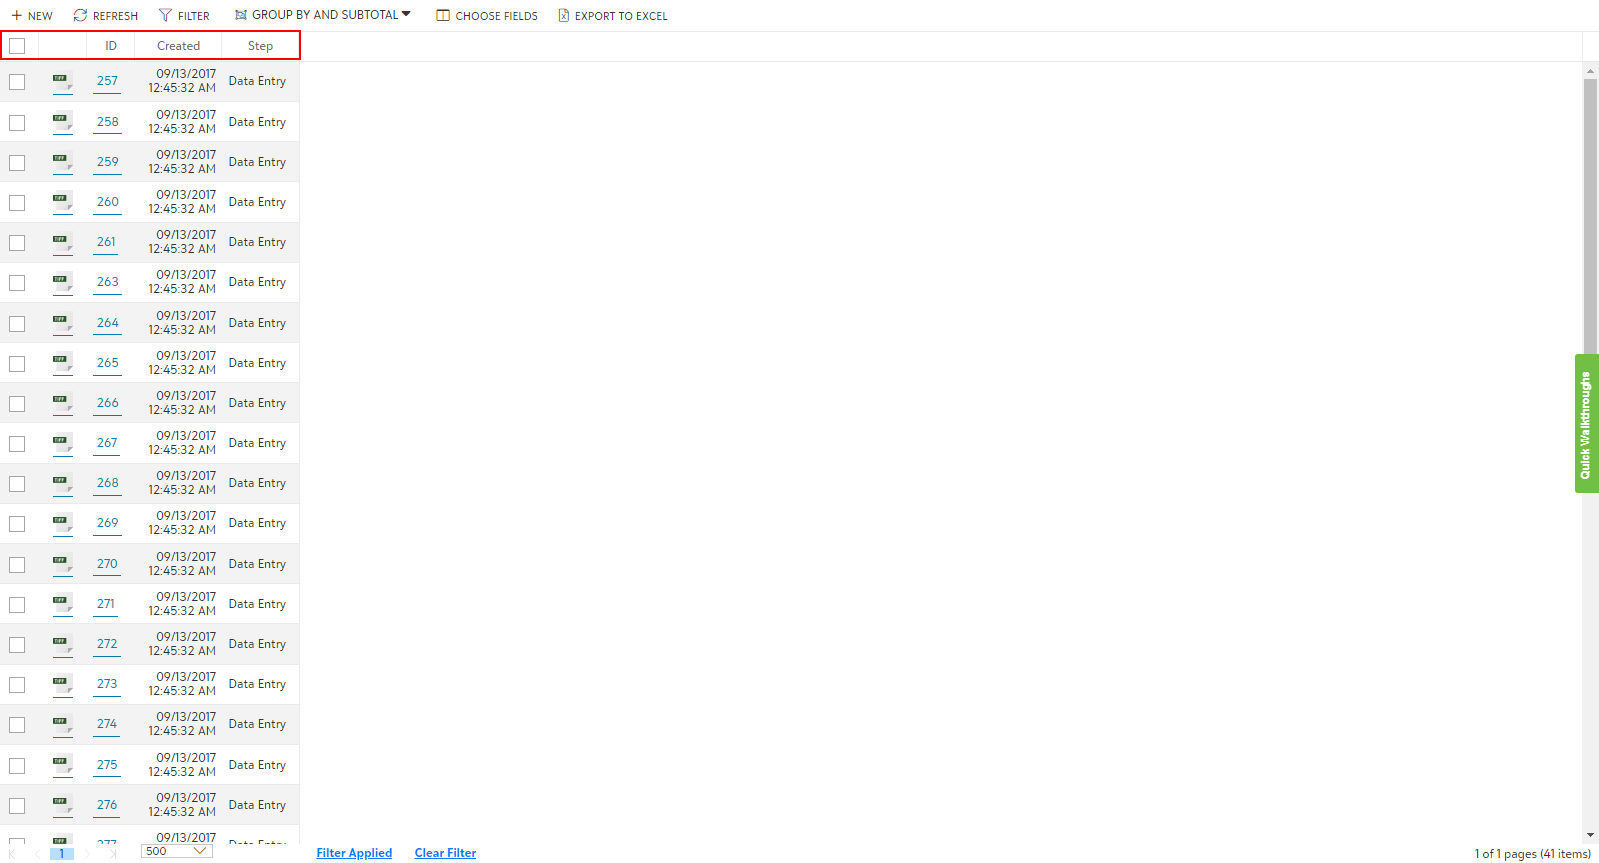Open the Filter funnel tool
This screenshot has width=1599, height=863.
(x=166, y=16)
